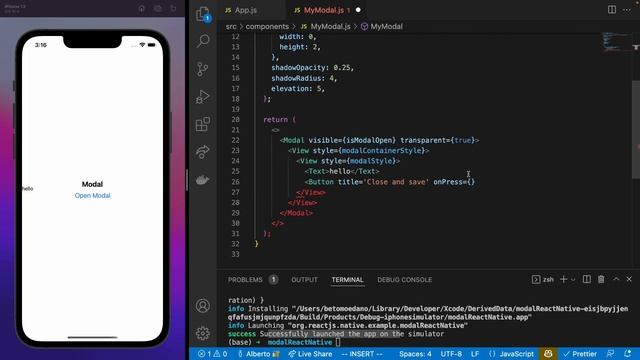The width and height of the screenshot is (640, 360).
Task: Split the terminal panel
Action: pyautogui.click(x=587, y=279)
